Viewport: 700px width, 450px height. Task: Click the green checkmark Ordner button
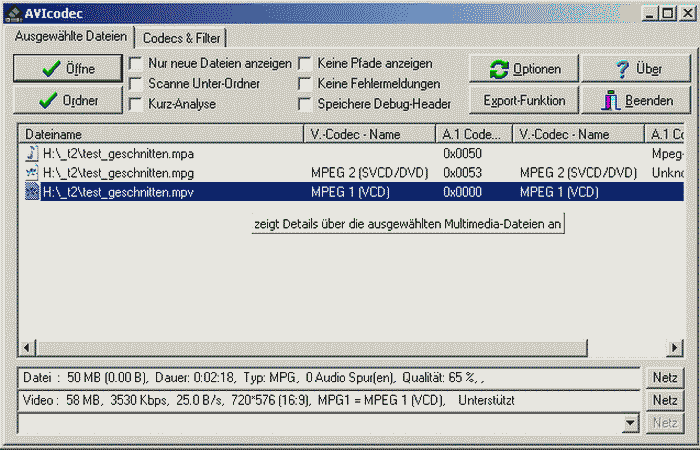(67, 100)
